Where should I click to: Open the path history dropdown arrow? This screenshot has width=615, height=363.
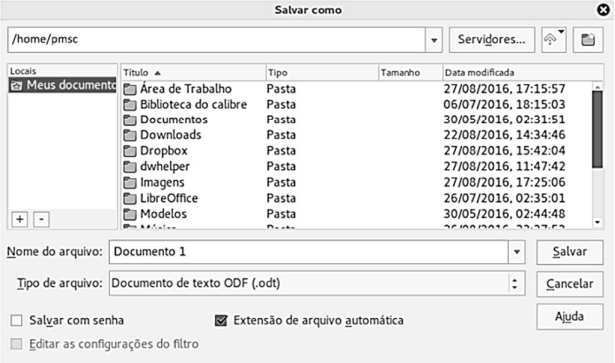point(434,40)
